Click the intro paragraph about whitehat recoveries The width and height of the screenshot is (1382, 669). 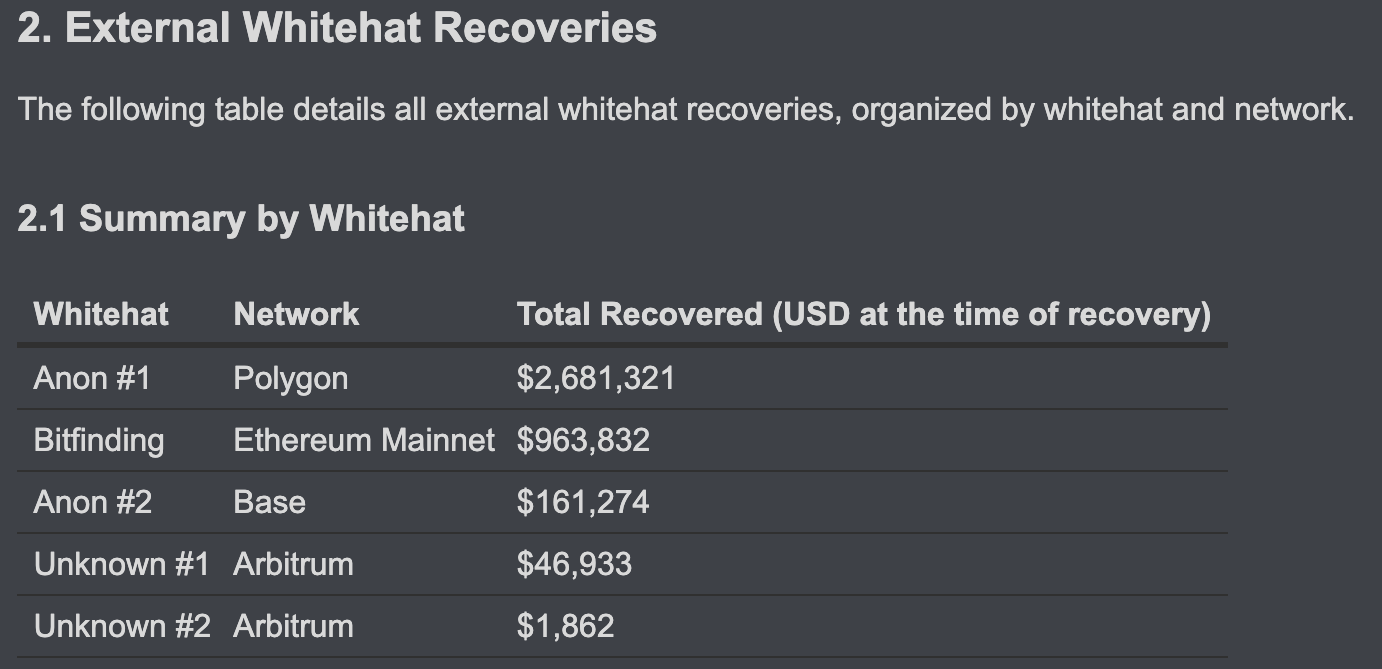click(685, 109)
